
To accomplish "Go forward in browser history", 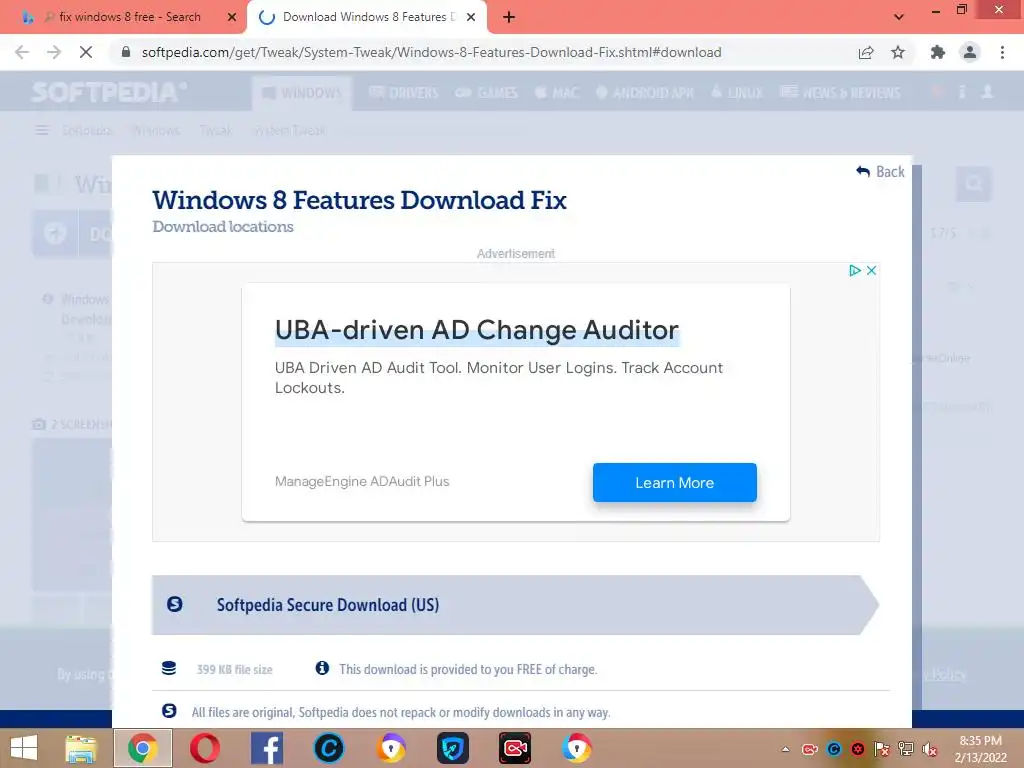I will click(54, 52).
